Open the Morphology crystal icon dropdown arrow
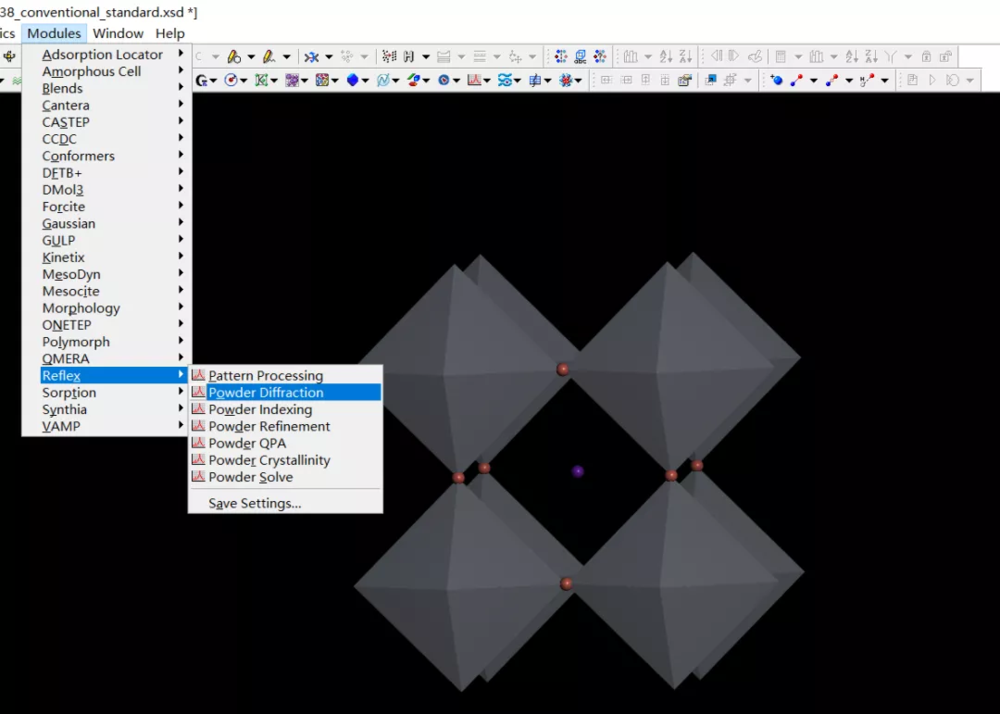The image size is (1000, 714). click(365, 80)
